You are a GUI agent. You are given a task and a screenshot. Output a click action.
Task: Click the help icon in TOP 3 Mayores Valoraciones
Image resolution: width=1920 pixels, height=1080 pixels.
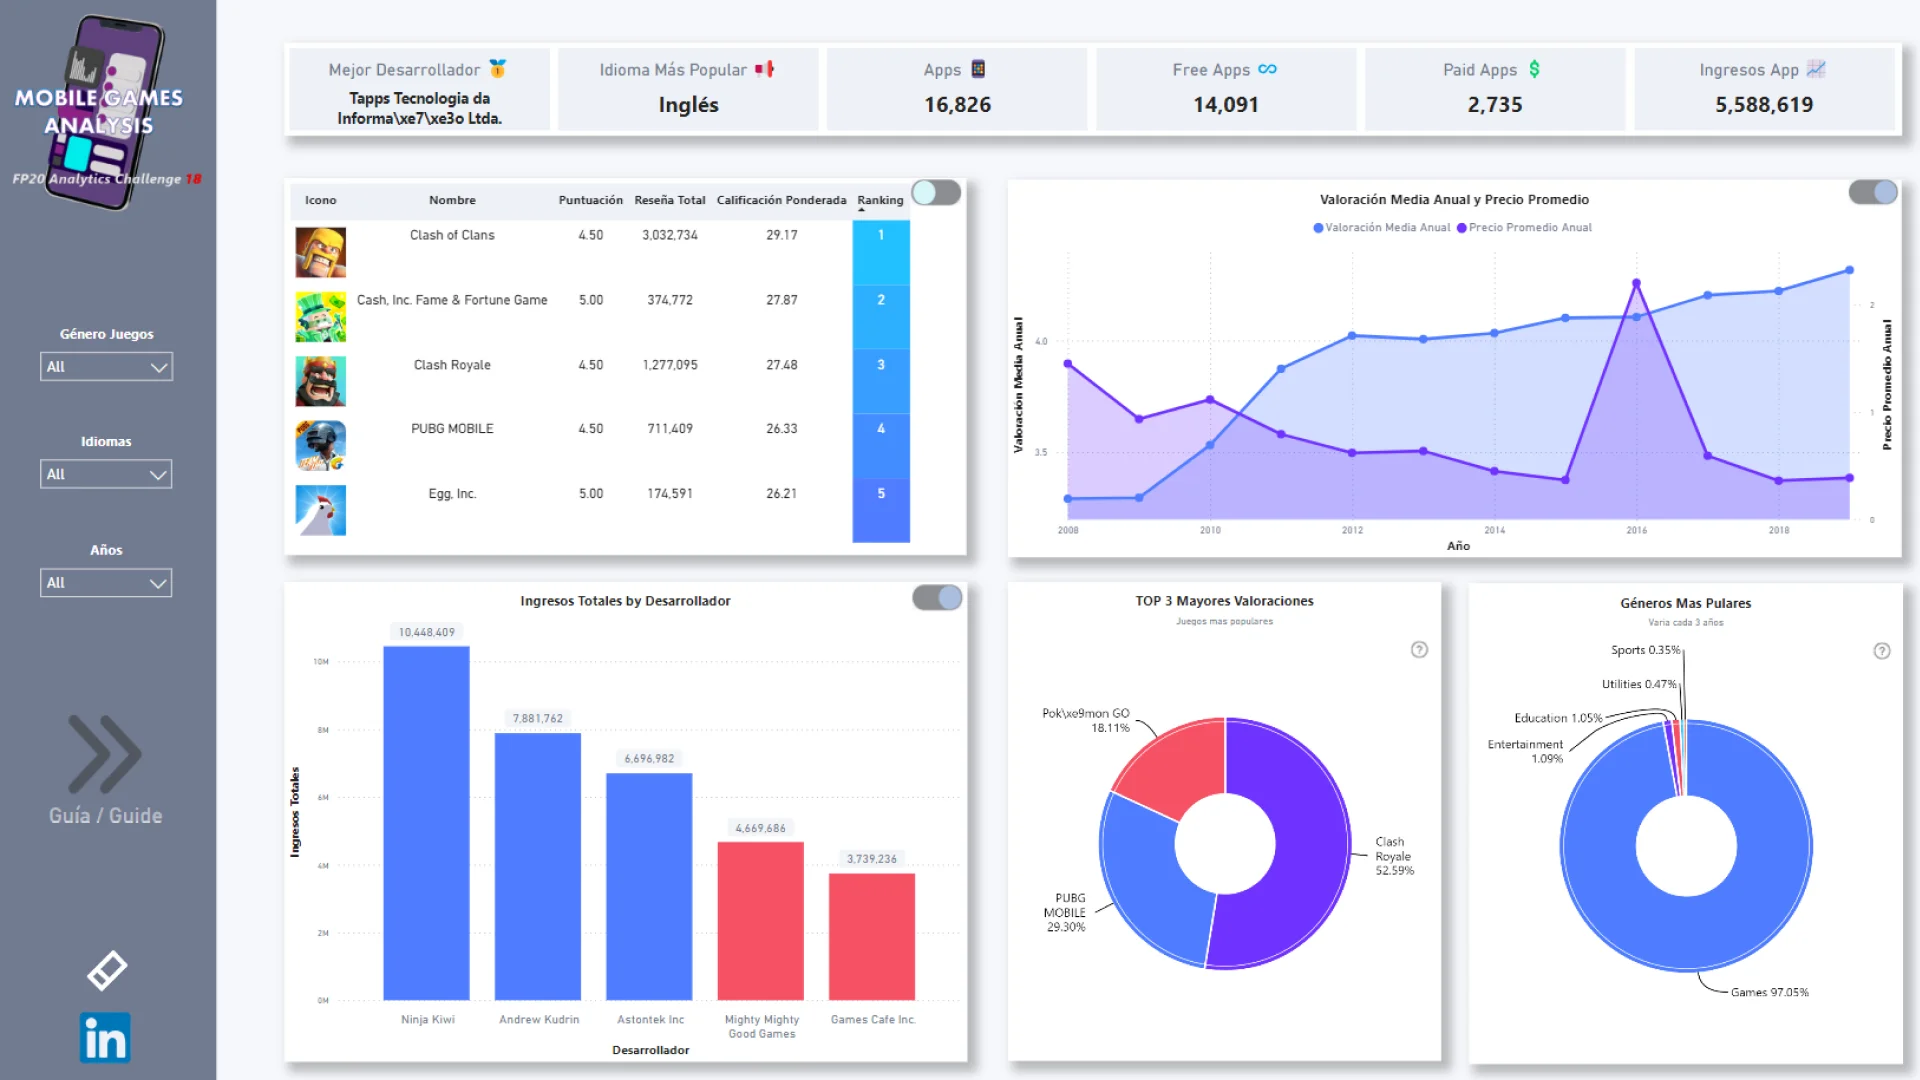[x=1419, y=650]
